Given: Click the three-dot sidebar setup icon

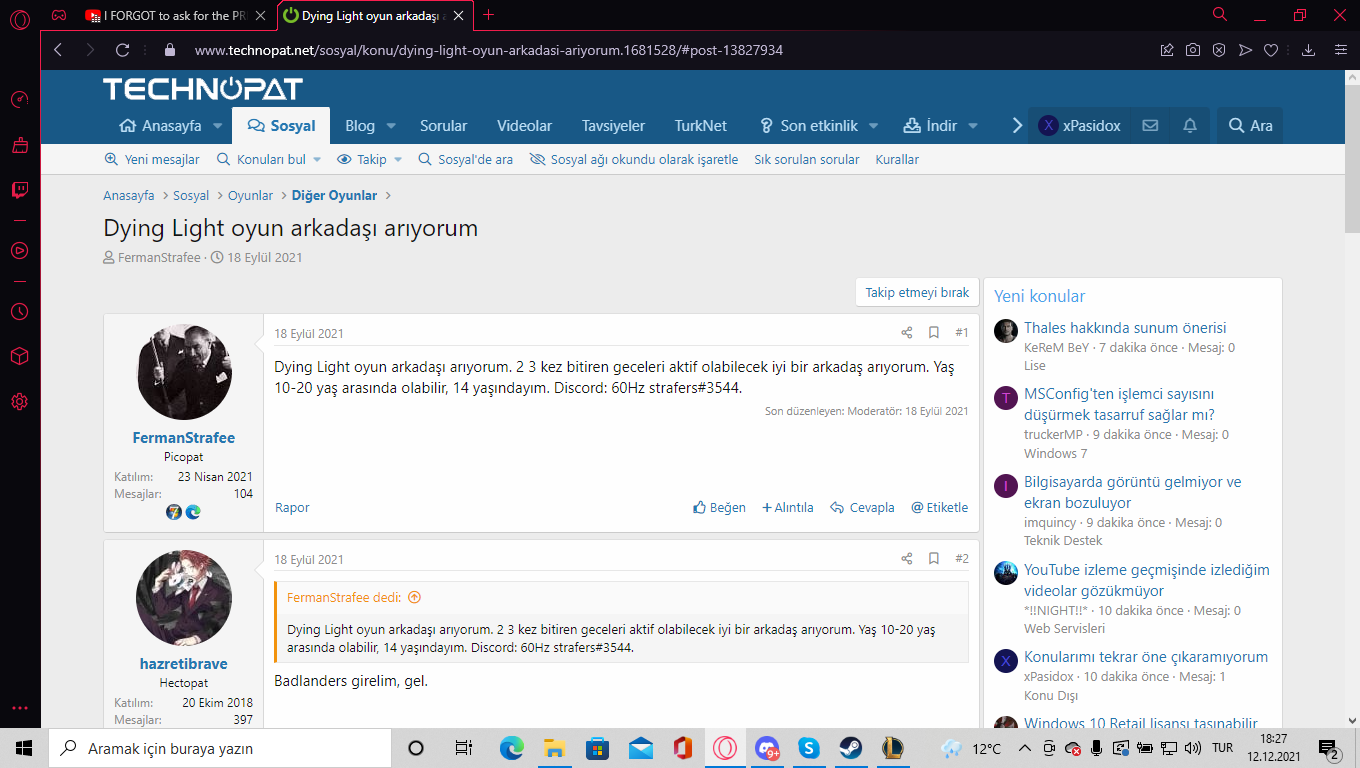Looking at the screenshot, I should click(x=20, y=708).
